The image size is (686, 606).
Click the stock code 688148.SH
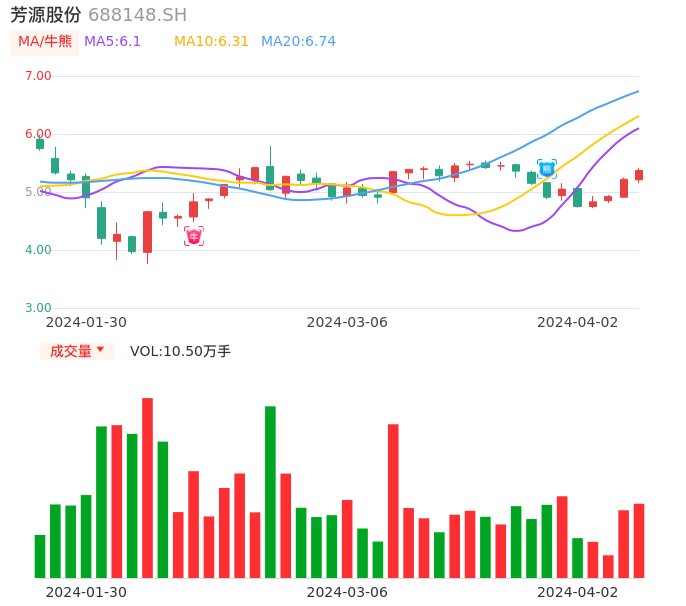pos(137,15)
